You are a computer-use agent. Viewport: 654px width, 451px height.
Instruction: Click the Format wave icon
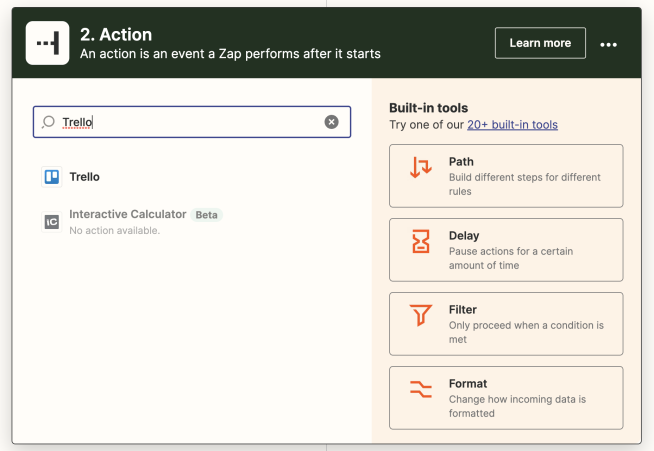pyautogui.click(x=420, y=389)
